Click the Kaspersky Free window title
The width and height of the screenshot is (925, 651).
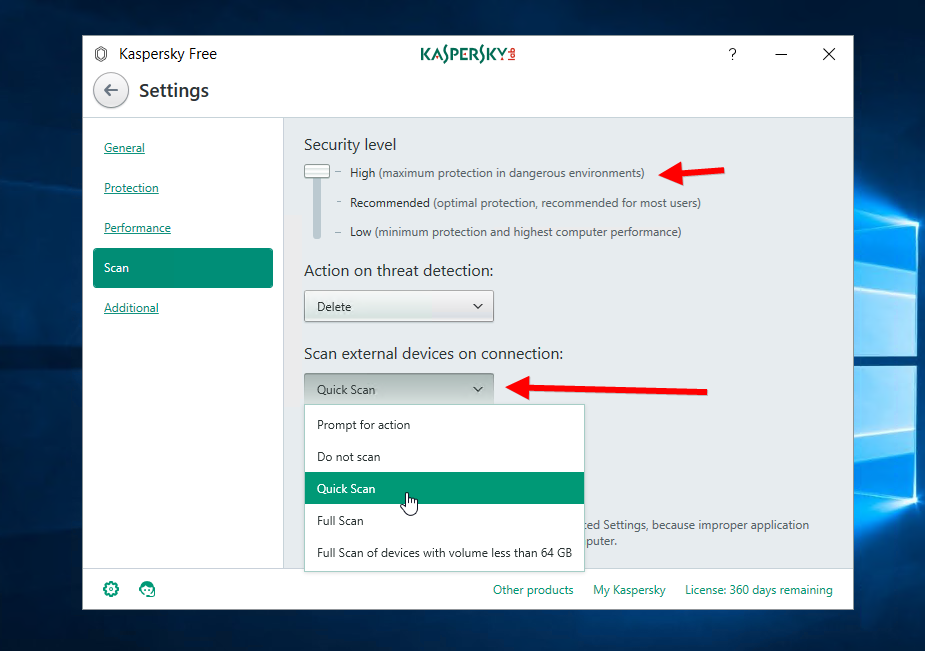coord(168,54)
